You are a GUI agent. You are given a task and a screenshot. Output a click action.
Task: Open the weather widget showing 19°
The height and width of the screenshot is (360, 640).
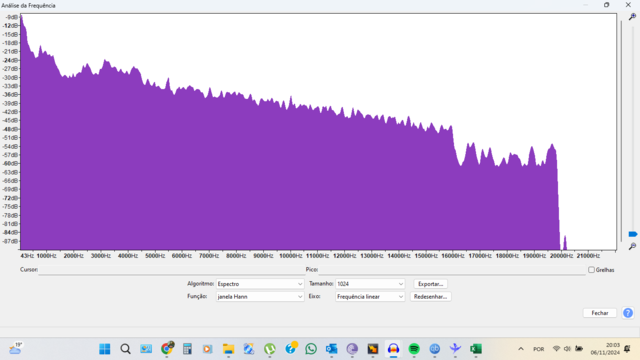(16, 349)
